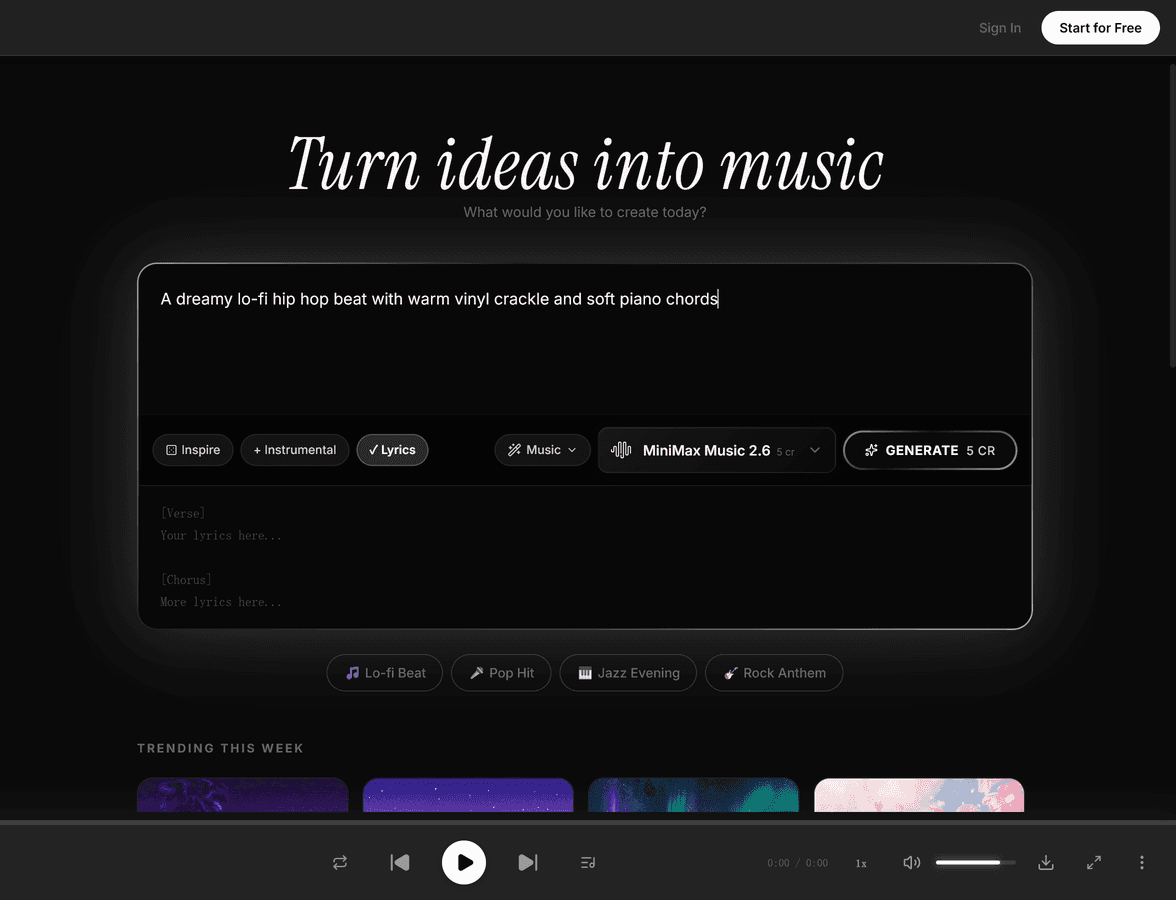Open the starry blue trending thumbnail
1176x900 pixels.
coord(468,795)
